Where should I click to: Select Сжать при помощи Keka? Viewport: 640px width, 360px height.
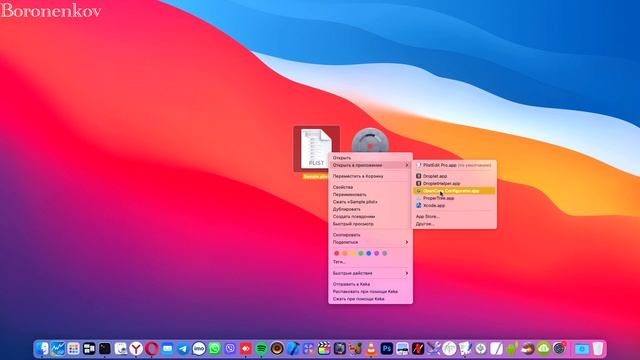[x=370, y=299]
